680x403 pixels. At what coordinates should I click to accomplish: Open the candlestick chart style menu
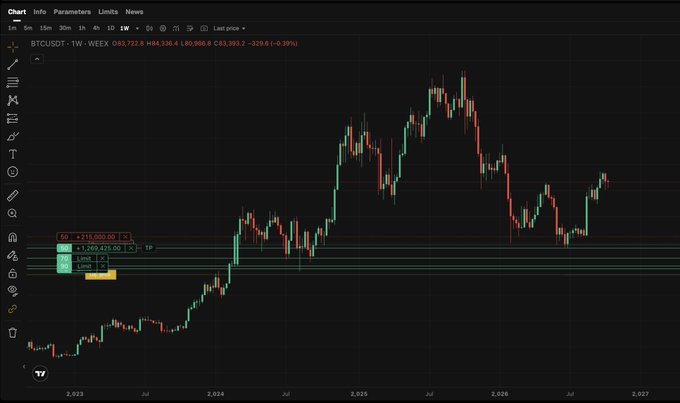pyautogui.click(x=149, y=28)
